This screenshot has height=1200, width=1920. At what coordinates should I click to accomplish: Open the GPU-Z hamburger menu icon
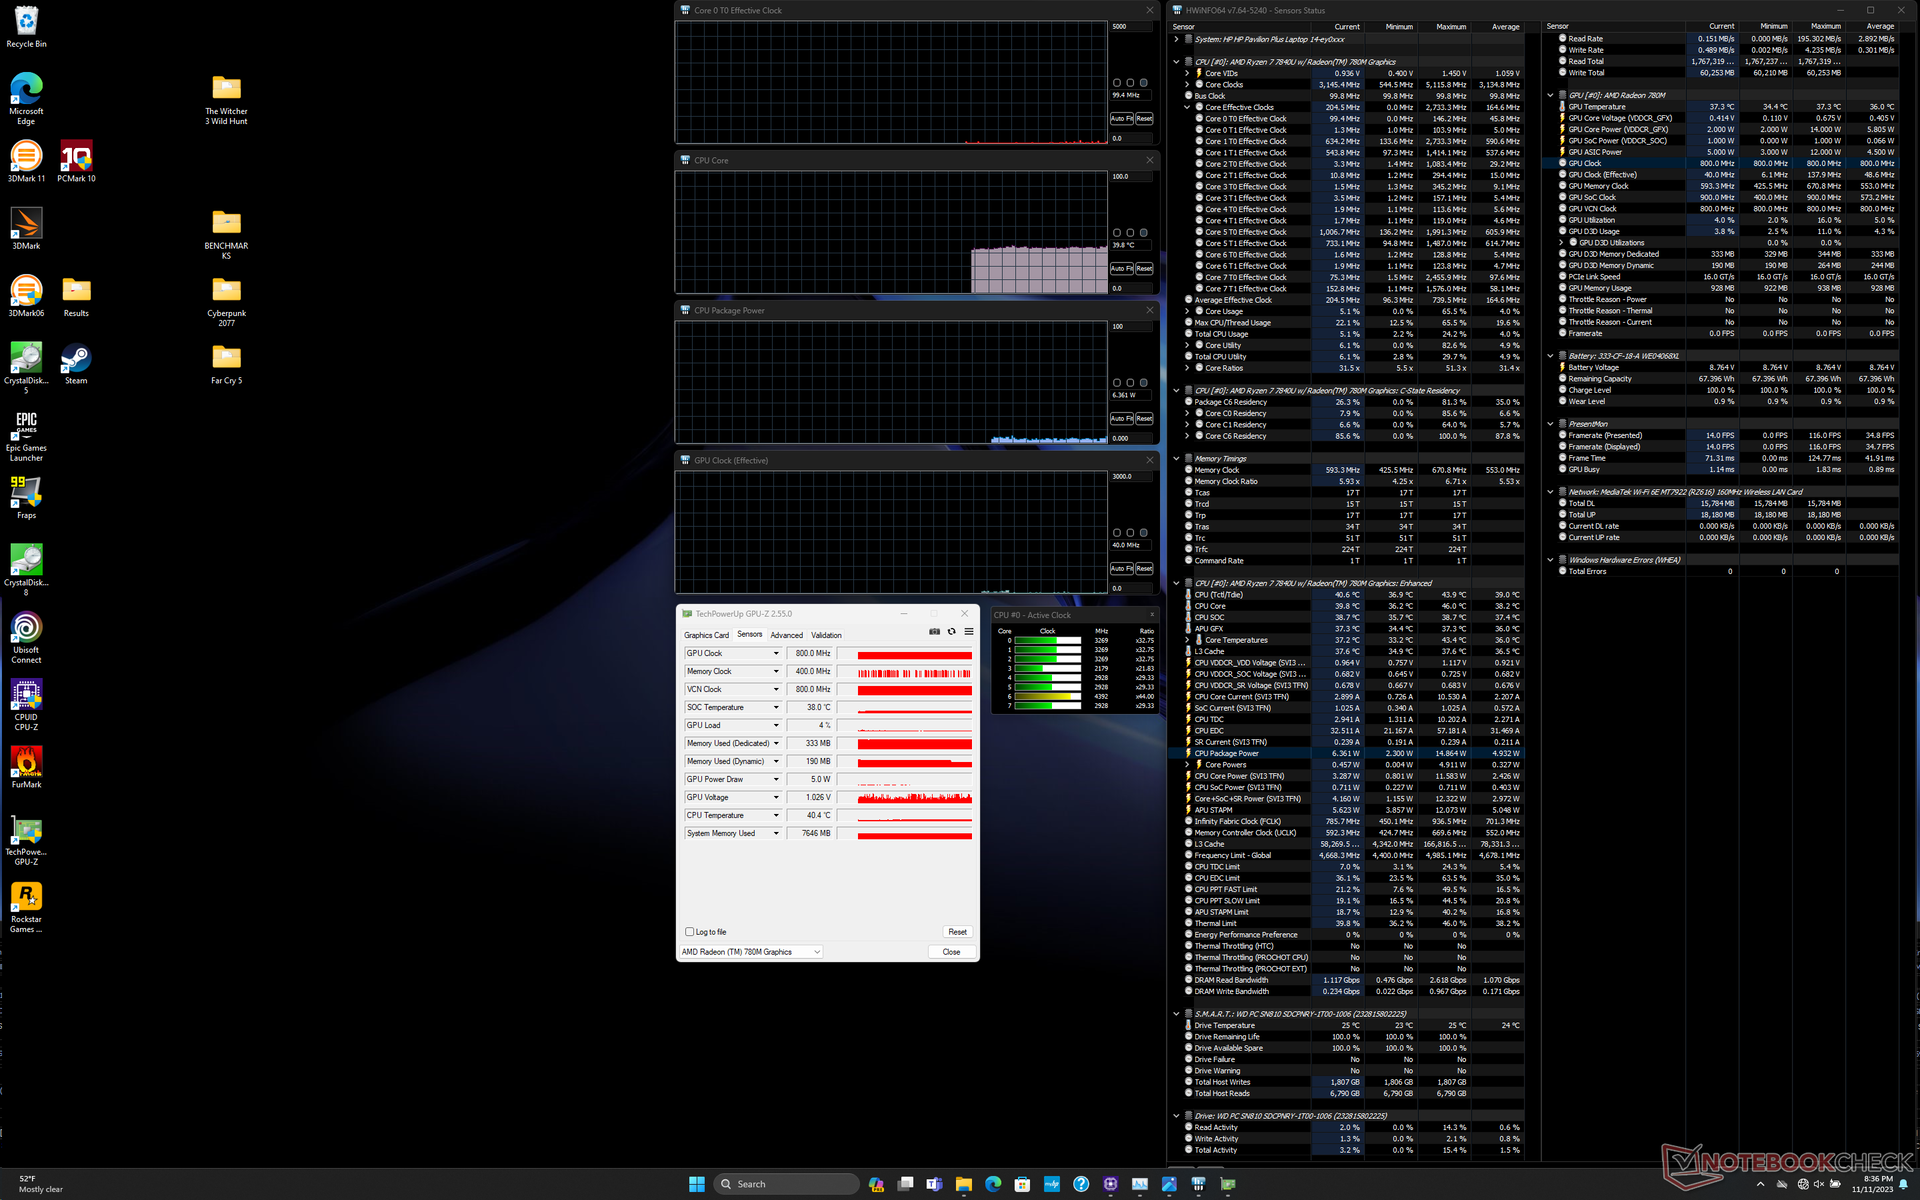pyautogui.click(x=968, y=632)
